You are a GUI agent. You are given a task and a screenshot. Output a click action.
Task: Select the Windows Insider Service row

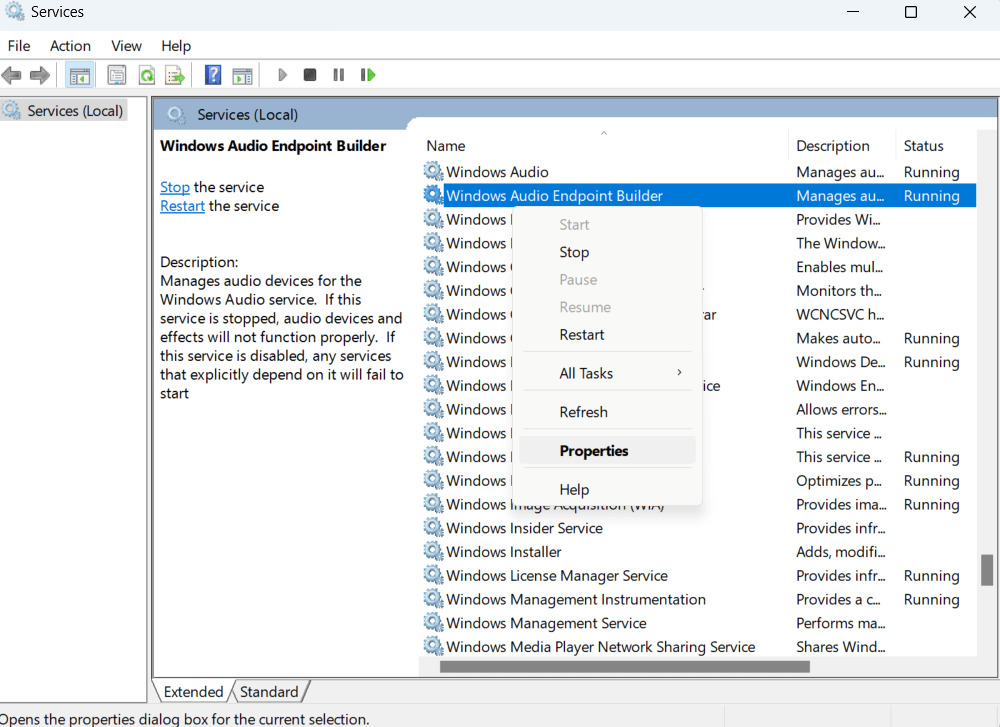(x=699, y=527)
